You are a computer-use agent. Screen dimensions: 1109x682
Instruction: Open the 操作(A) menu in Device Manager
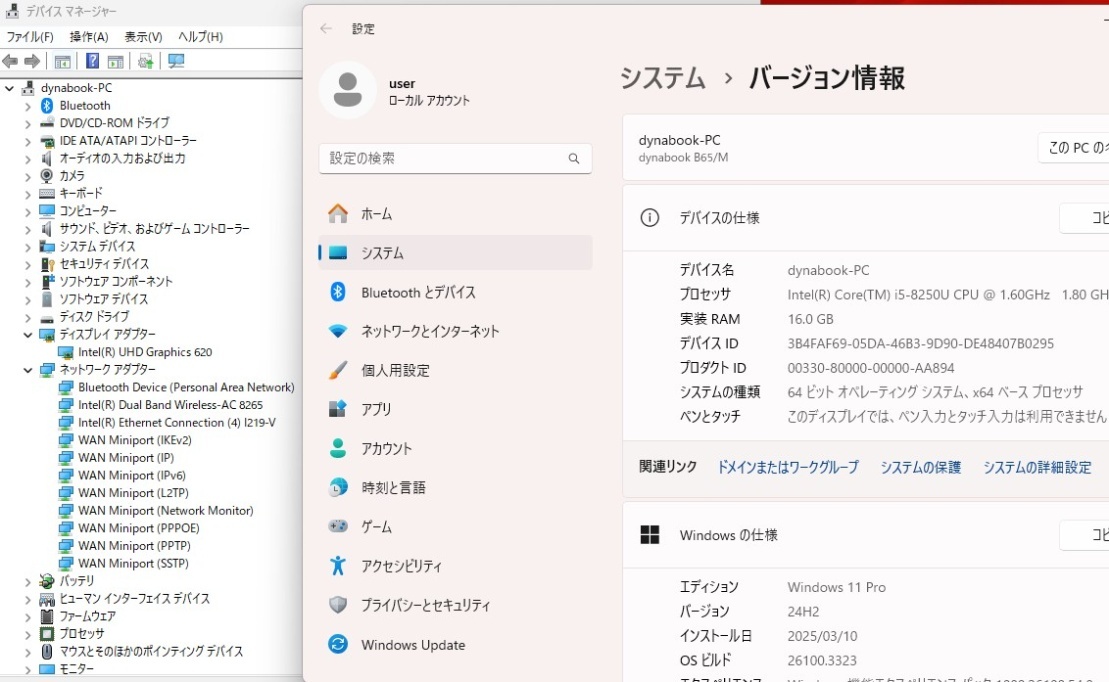click(x=89, y=37)
